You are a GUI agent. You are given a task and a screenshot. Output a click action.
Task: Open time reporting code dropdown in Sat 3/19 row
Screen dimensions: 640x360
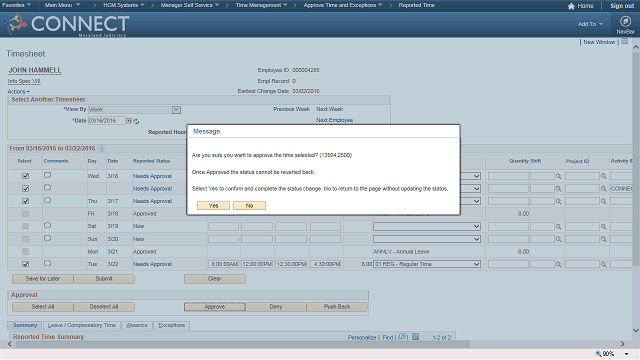(427, 227)
